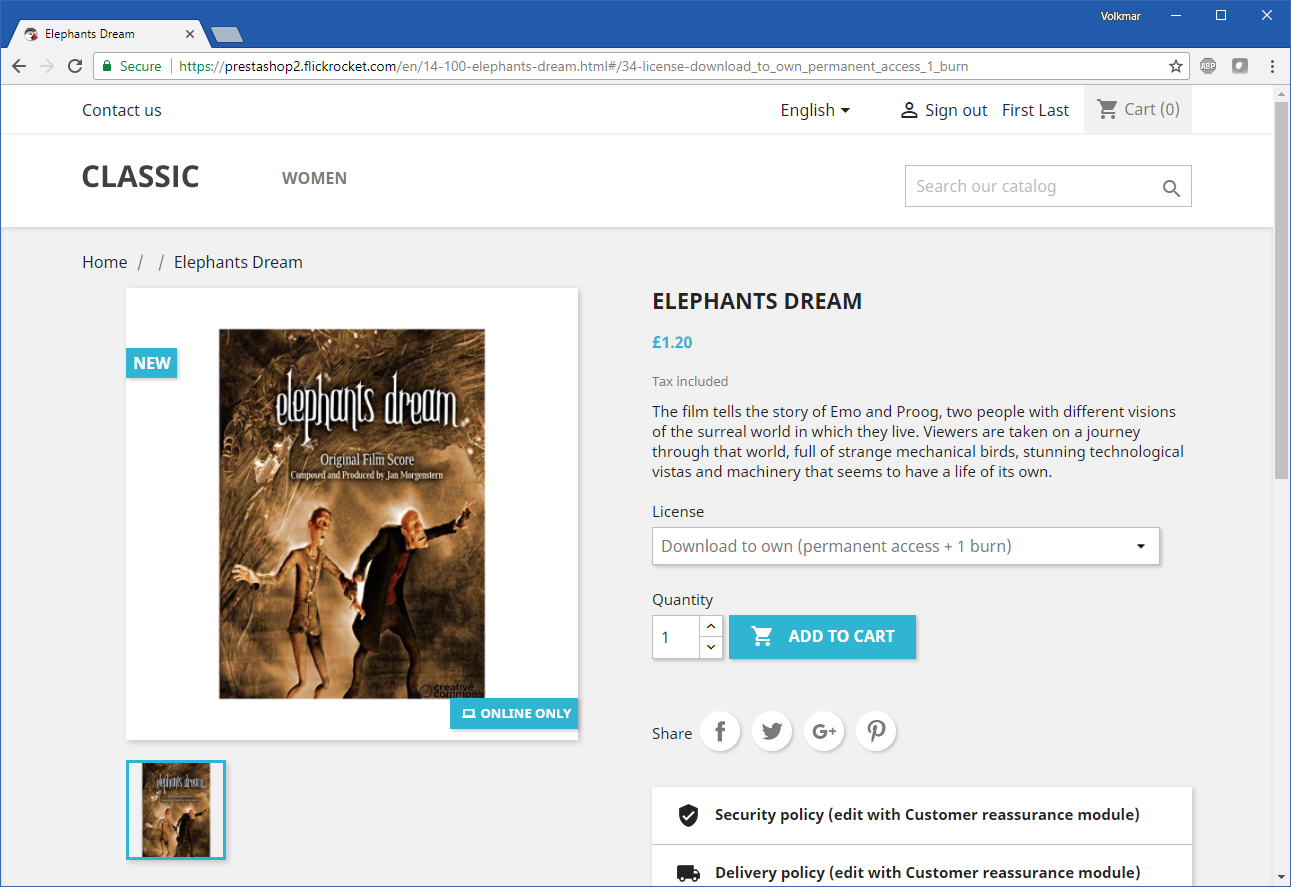
Task: Reload the page in browser
Action: tap(75, 66)
